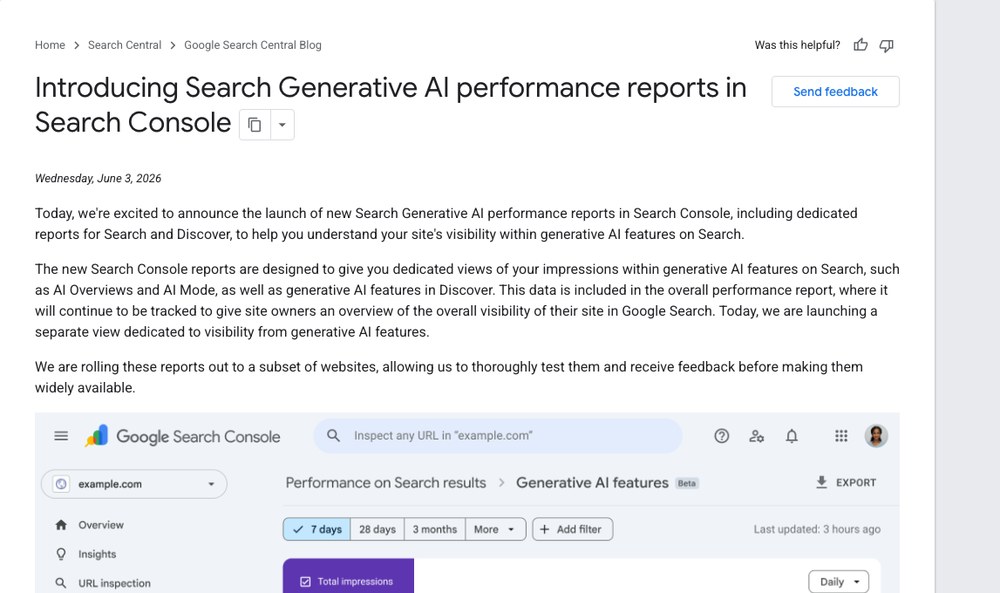Open the example.com property selector dropdown
The width and height of the screenshot is (1000, 593).
point(134,484)
